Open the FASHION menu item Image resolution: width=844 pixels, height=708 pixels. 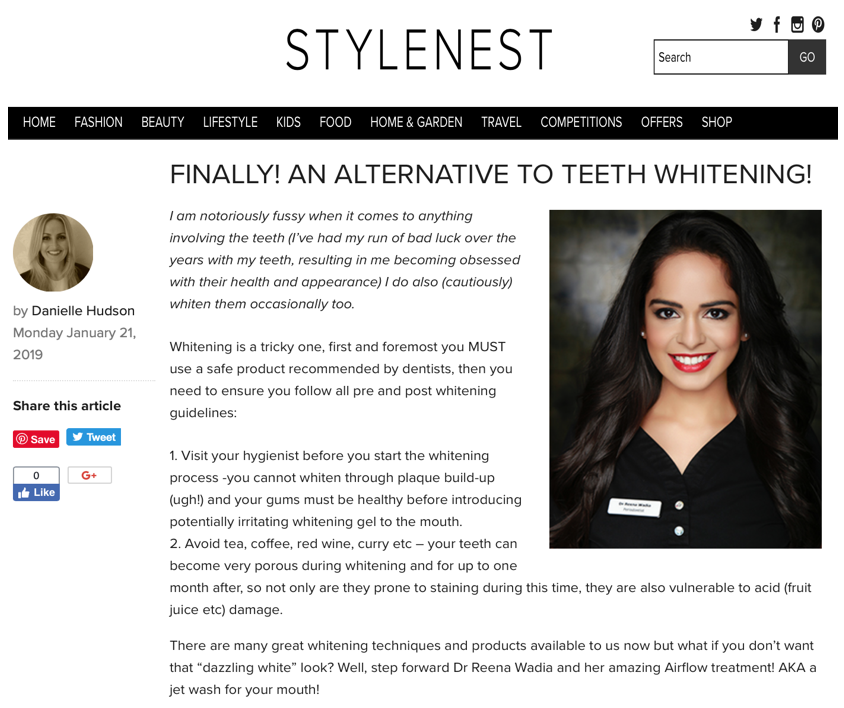click(99, 122)
